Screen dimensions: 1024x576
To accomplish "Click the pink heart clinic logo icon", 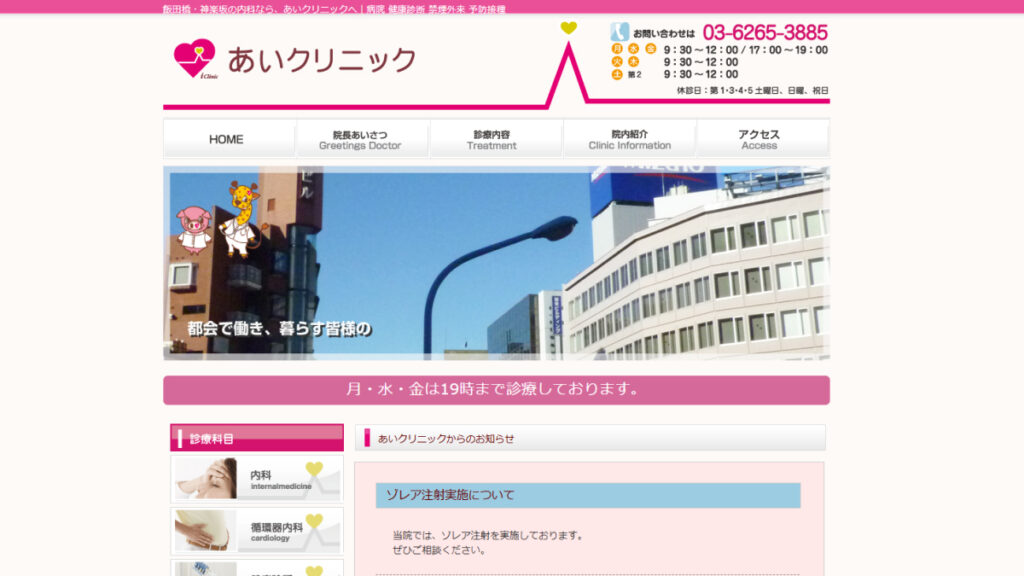I will (x=194, y=58).
